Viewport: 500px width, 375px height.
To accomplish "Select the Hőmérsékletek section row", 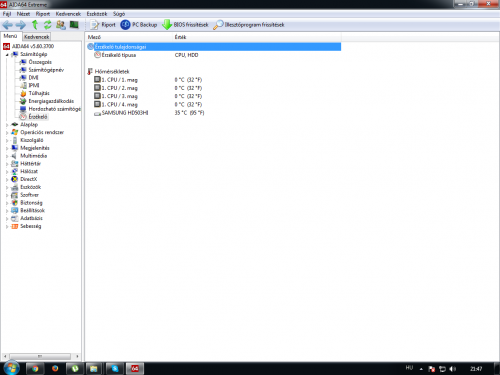I will coord(214,71).
